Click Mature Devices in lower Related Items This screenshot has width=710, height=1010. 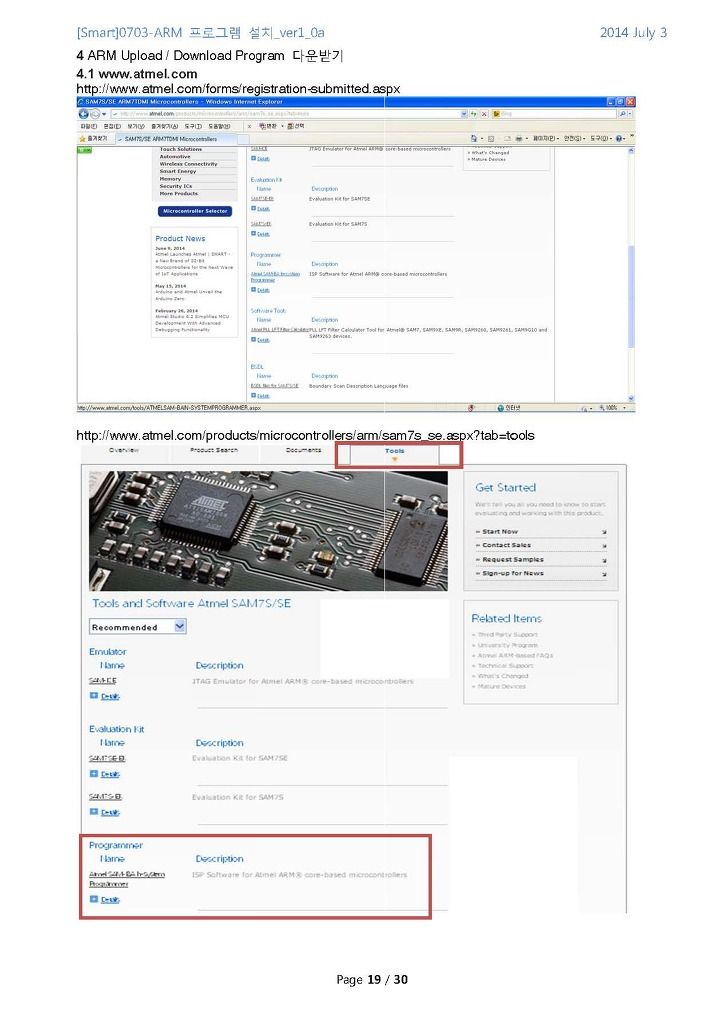coord(502,687)
